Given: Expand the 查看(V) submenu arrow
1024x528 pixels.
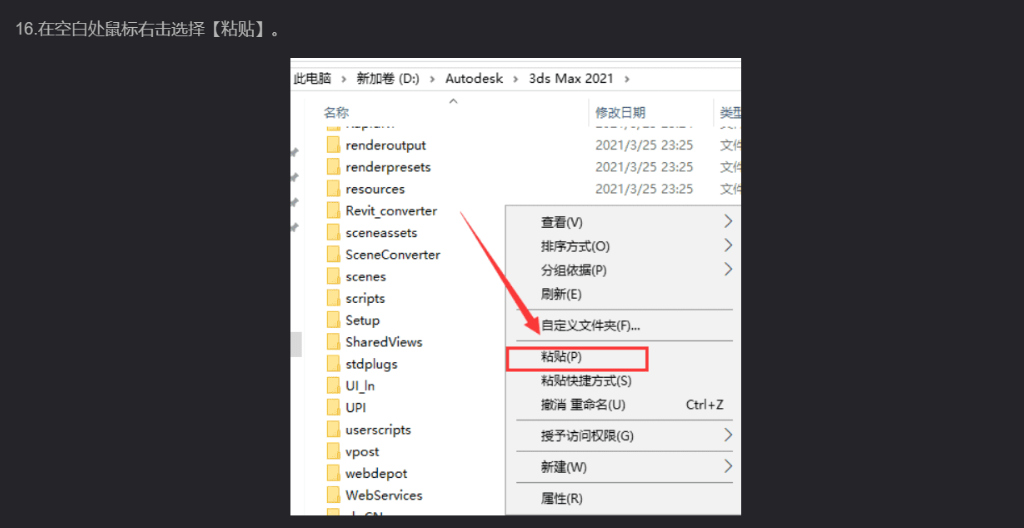Looking at the screenshot, I should (728, 221).
